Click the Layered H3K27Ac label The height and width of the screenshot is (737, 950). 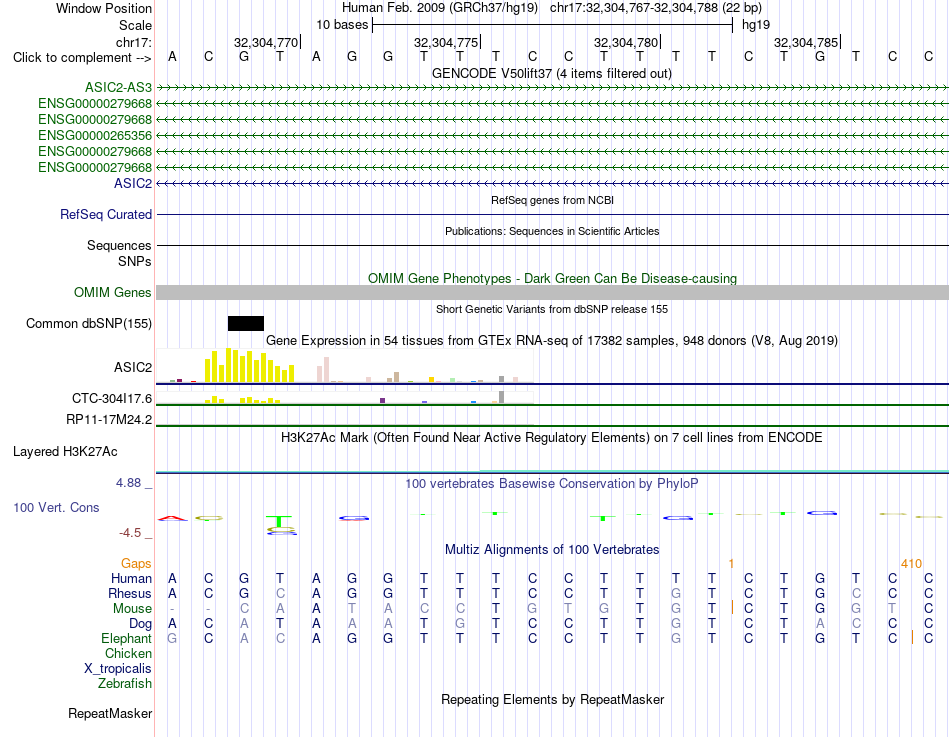pyautogui.click(x=65, y=452)
